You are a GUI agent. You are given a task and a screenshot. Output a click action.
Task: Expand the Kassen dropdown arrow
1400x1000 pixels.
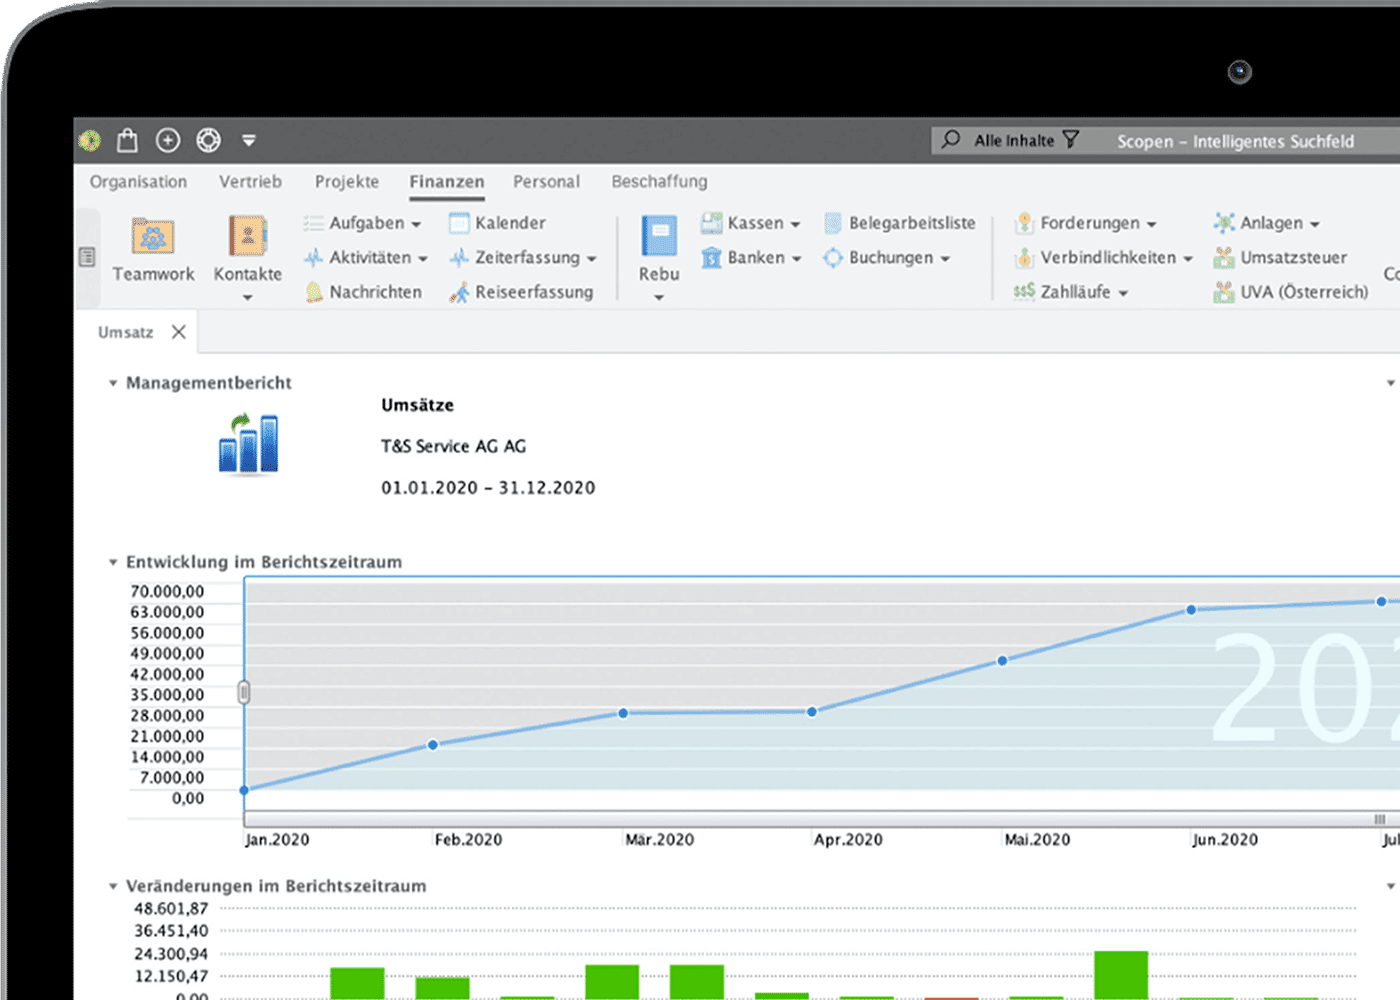pyautogui.click(x=795, y=224)
